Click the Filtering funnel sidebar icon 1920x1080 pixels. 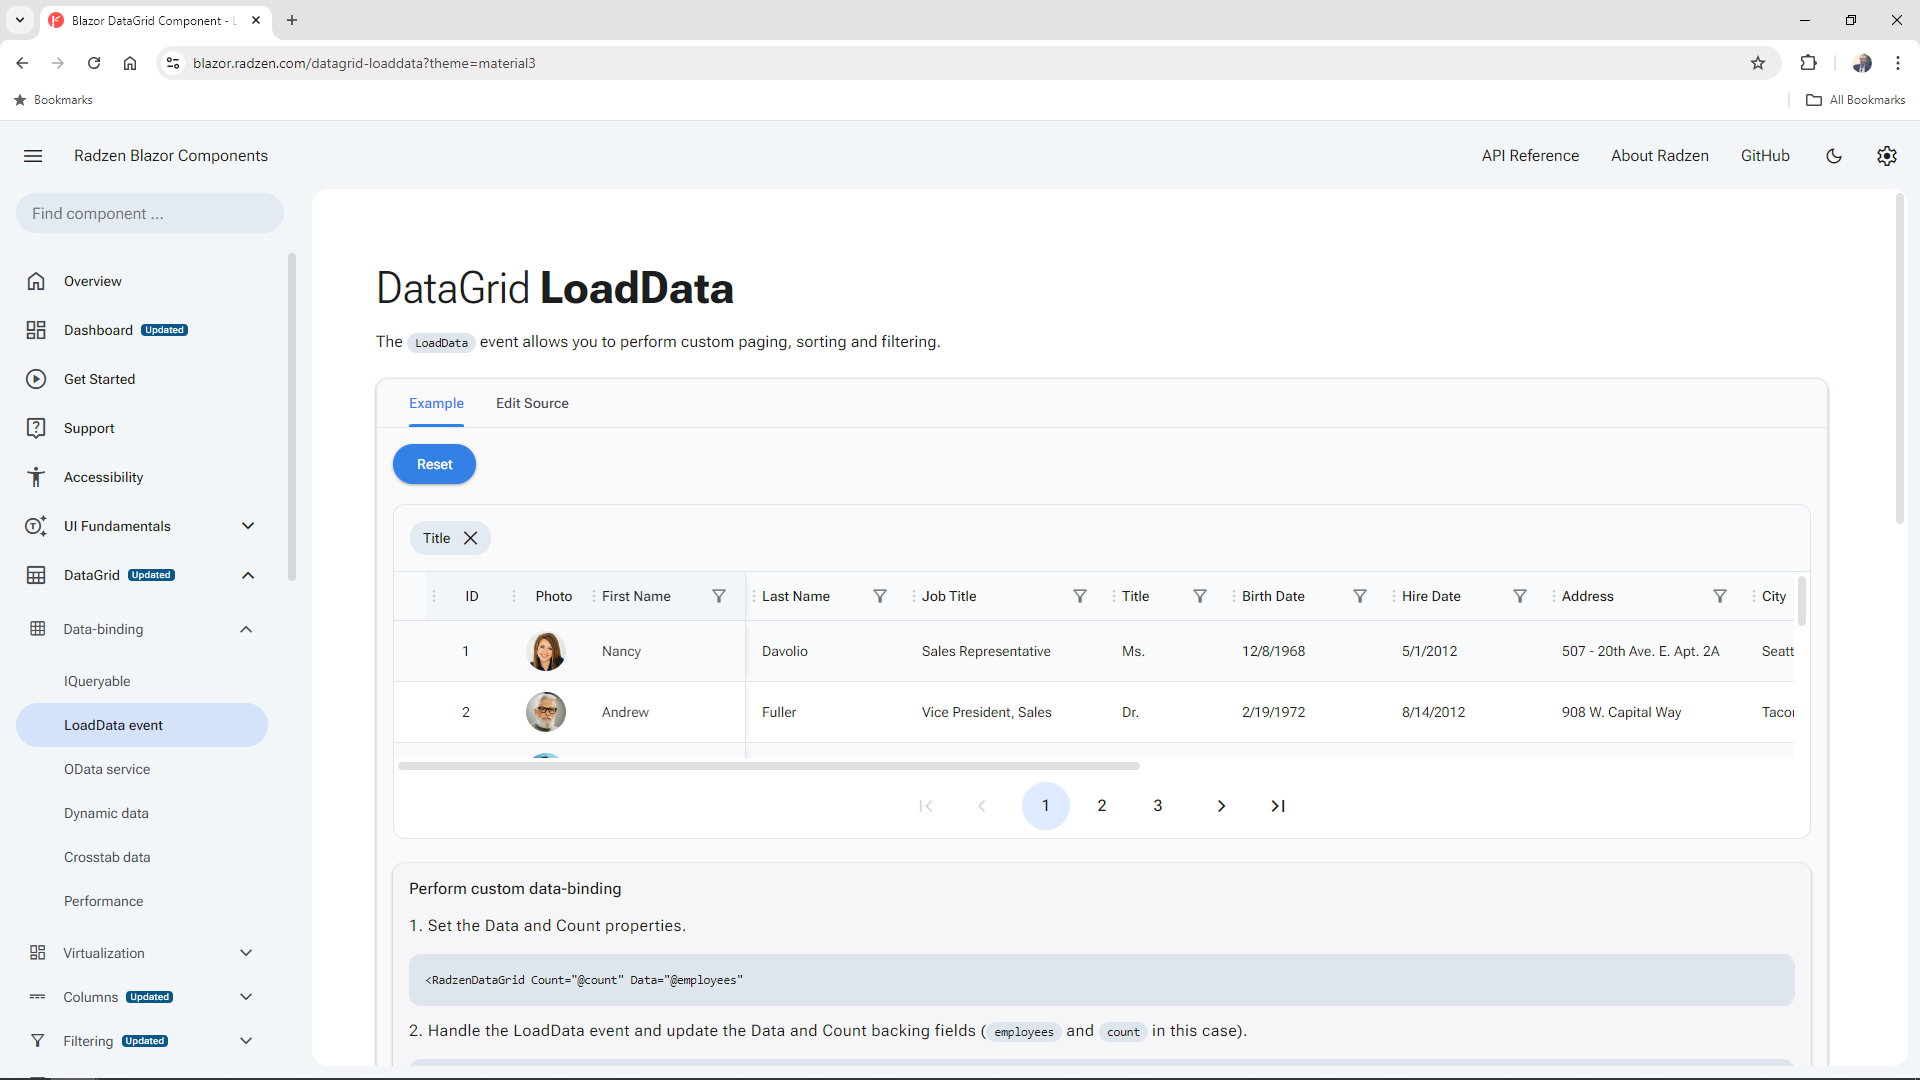point(37,1041)
